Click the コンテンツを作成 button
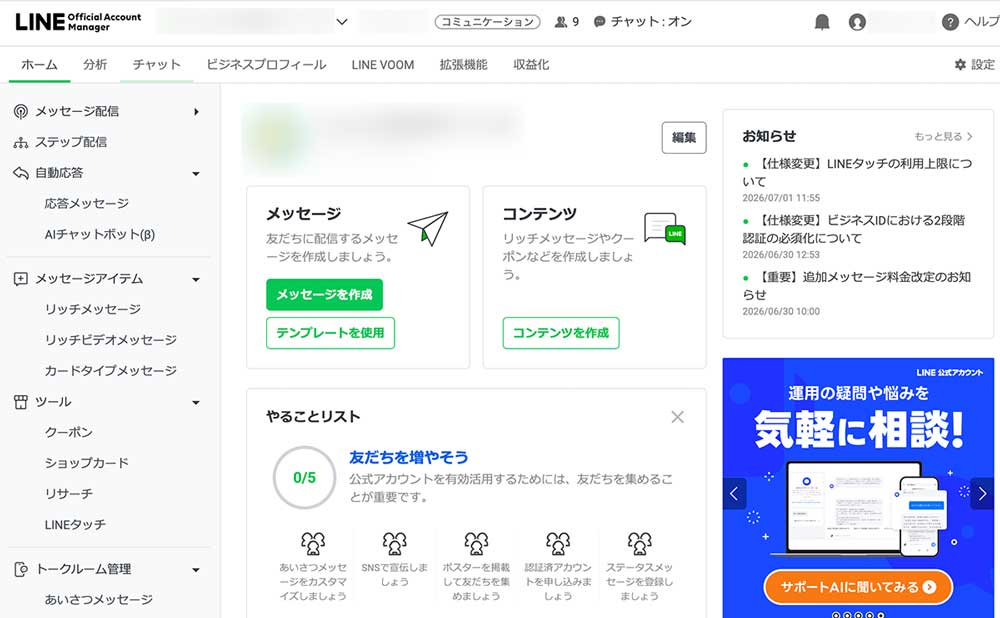This screenshot has height=618, width=1000. coord(561,333)
